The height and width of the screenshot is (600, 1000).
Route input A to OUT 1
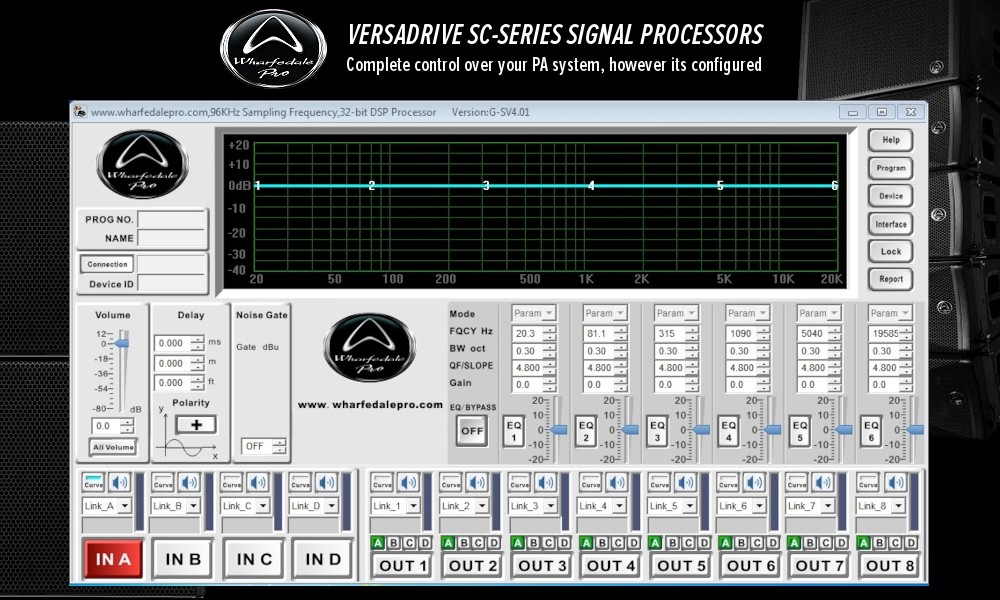coord(378,543)
